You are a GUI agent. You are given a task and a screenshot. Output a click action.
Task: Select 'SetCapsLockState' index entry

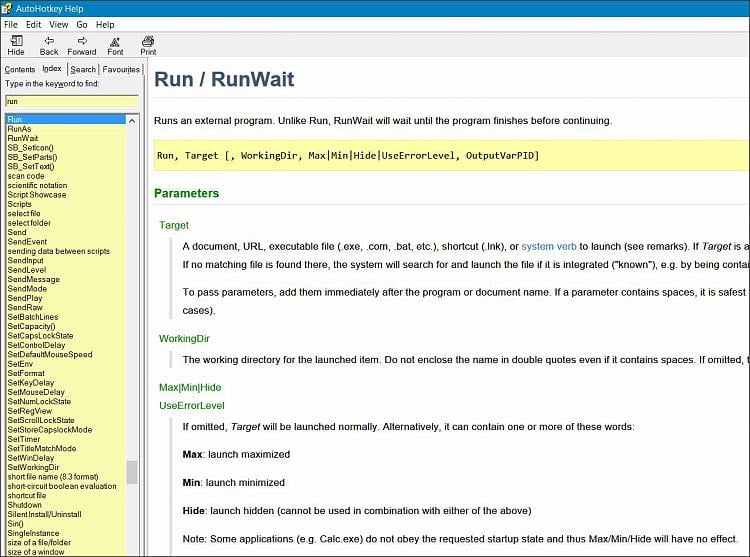tap(40, 336)
